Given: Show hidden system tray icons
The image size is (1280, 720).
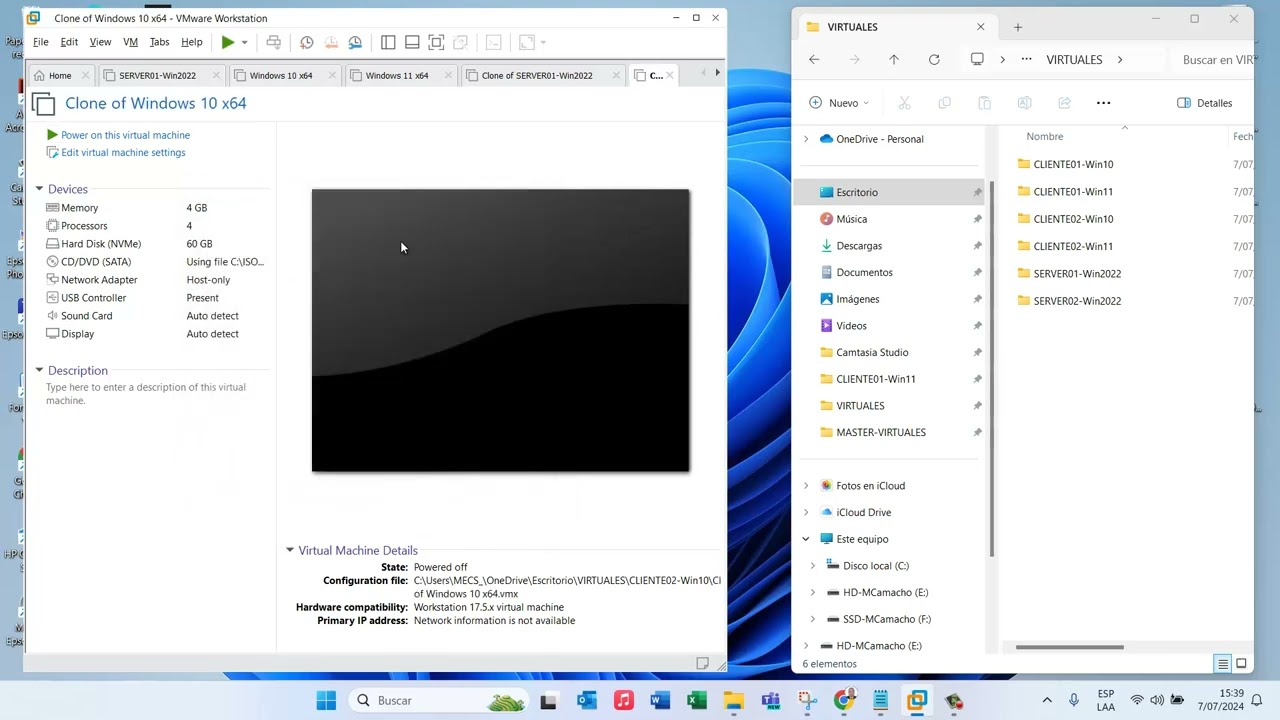Looking at the screenshot, I should pos(1047,700).
